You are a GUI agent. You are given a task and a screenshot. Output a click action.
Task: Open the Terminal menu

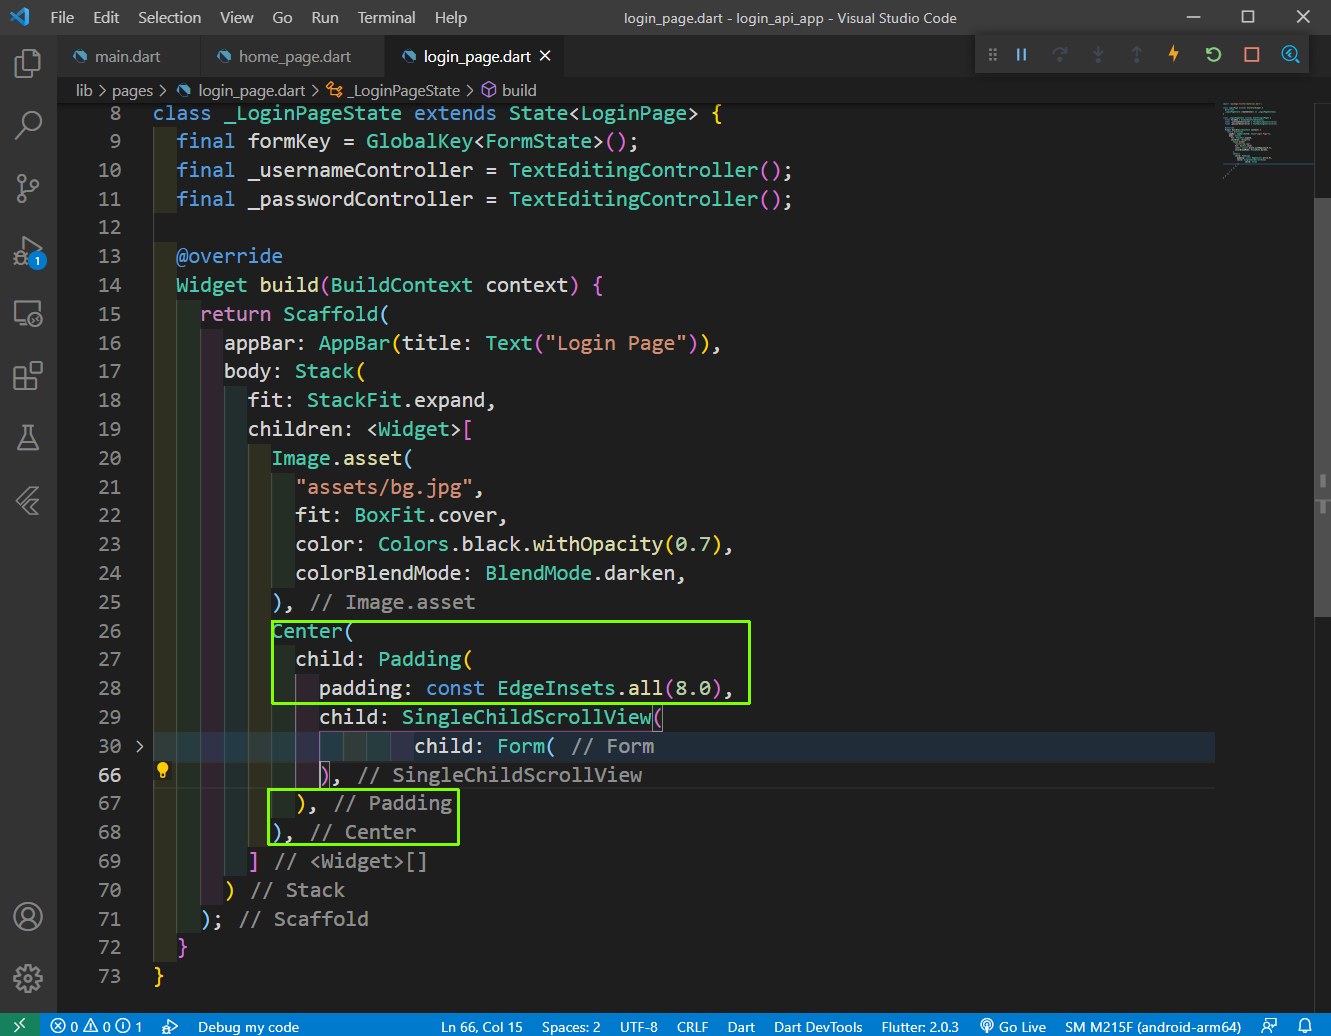[386, 17]
